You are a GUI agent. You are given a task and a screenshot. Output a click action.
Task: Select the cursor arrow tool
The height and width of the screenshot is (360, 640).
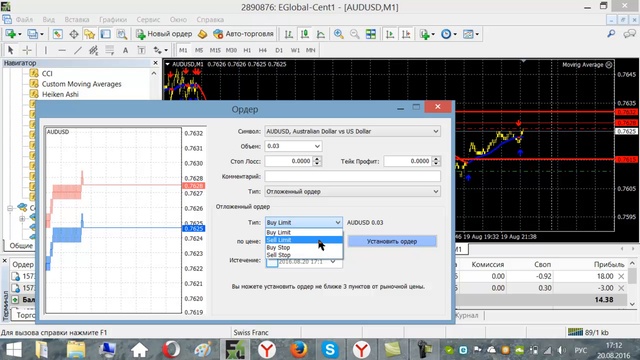11,50
